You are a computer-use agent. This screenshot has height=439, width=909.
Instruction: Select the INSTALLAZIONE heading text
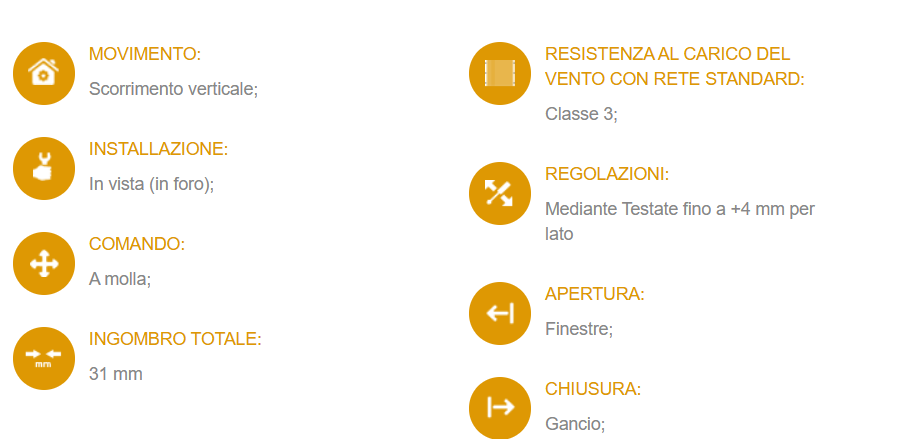pyautogui.click(x=158, y=149)
